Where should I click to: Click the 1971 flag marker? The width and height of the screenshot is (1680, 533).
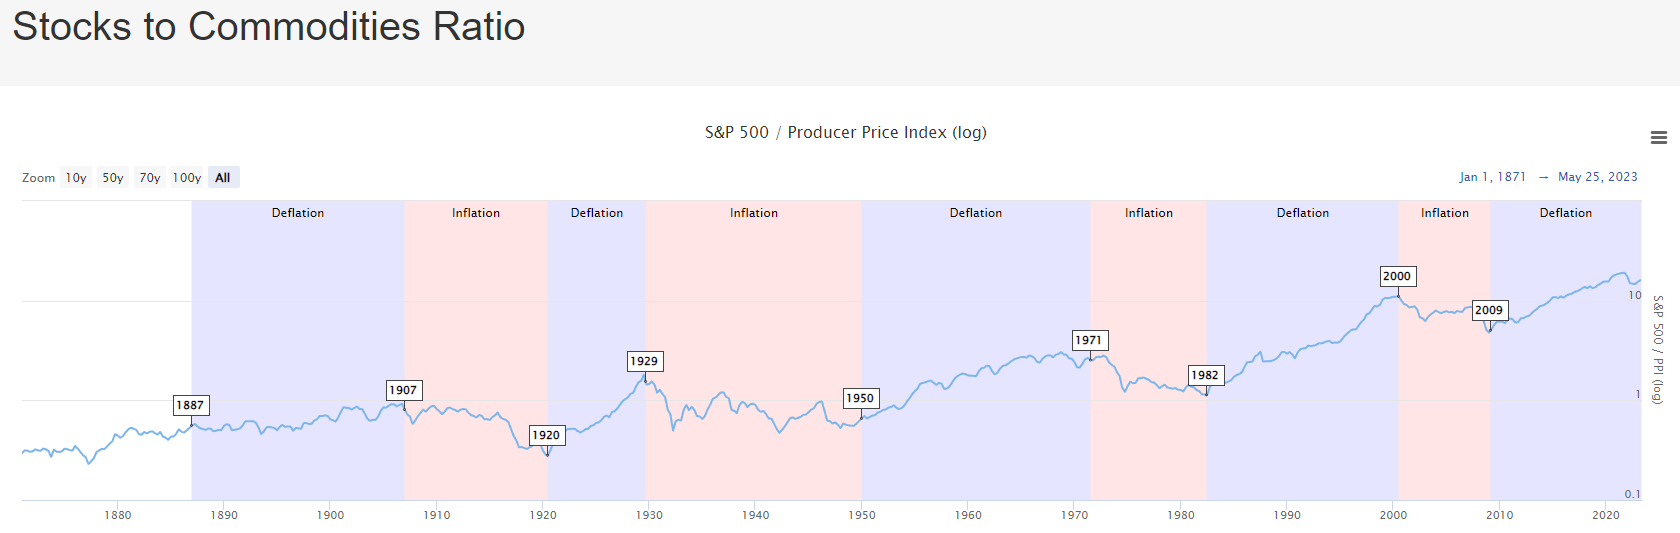[x=1088, y=340]
